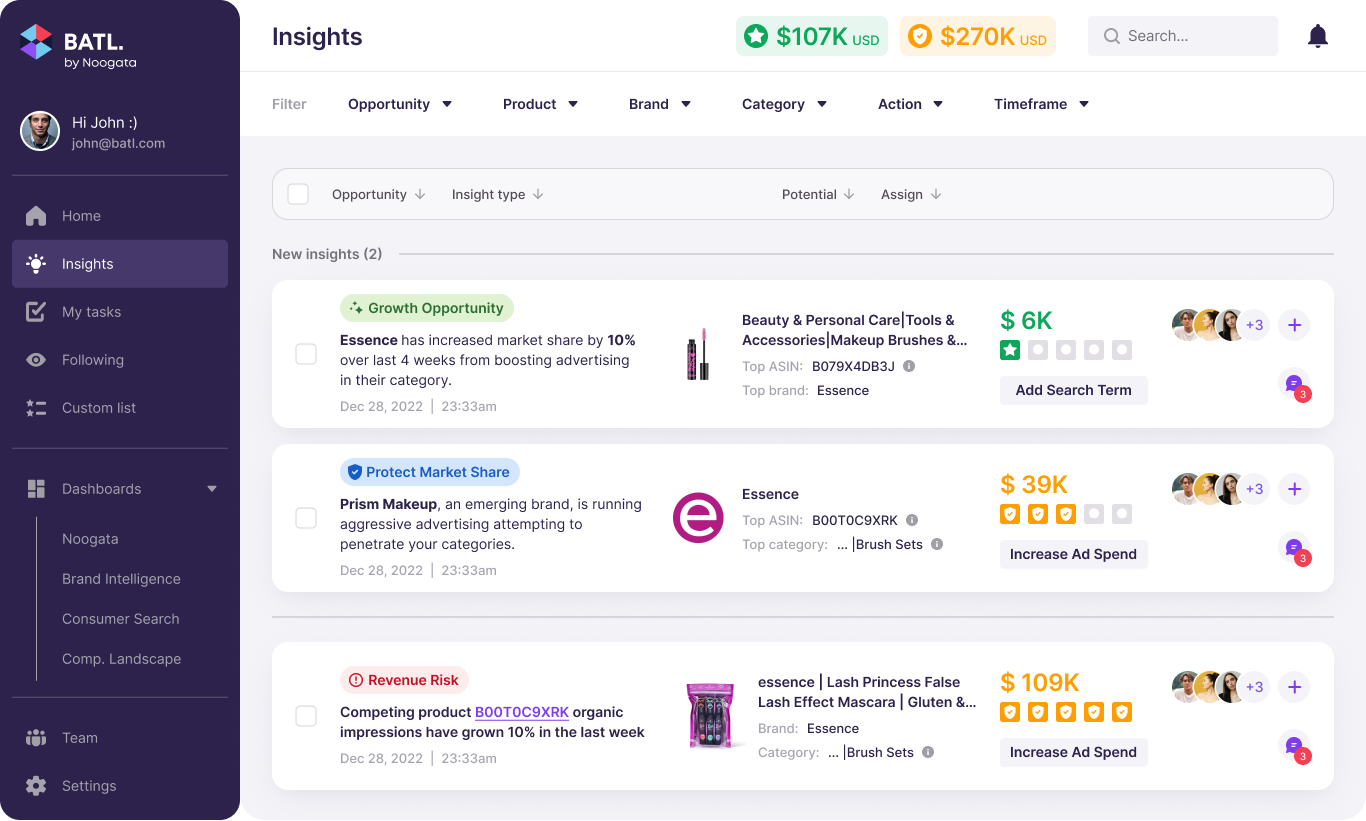Tick the select-all checkbox in table header

298,194
